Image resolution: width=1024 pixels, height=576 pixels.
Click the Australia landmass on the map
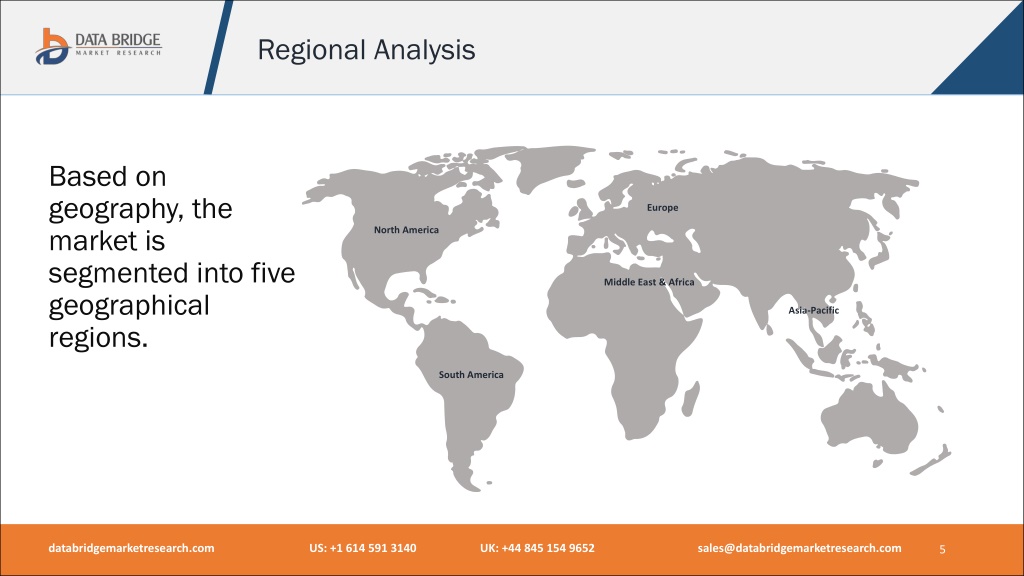tap(869, 418)
